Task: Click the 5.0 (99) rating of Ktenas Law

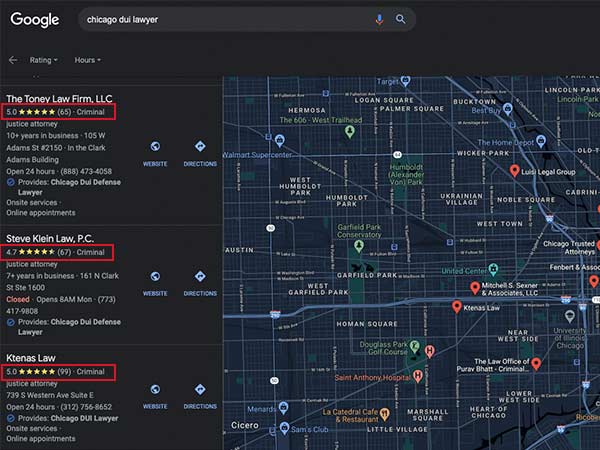Action: click(37, 372)
